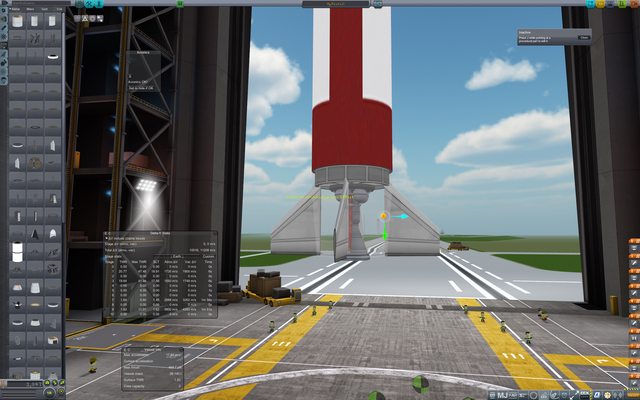Click the blue Save craft button

pyautogui.click(x=610, y=4)
